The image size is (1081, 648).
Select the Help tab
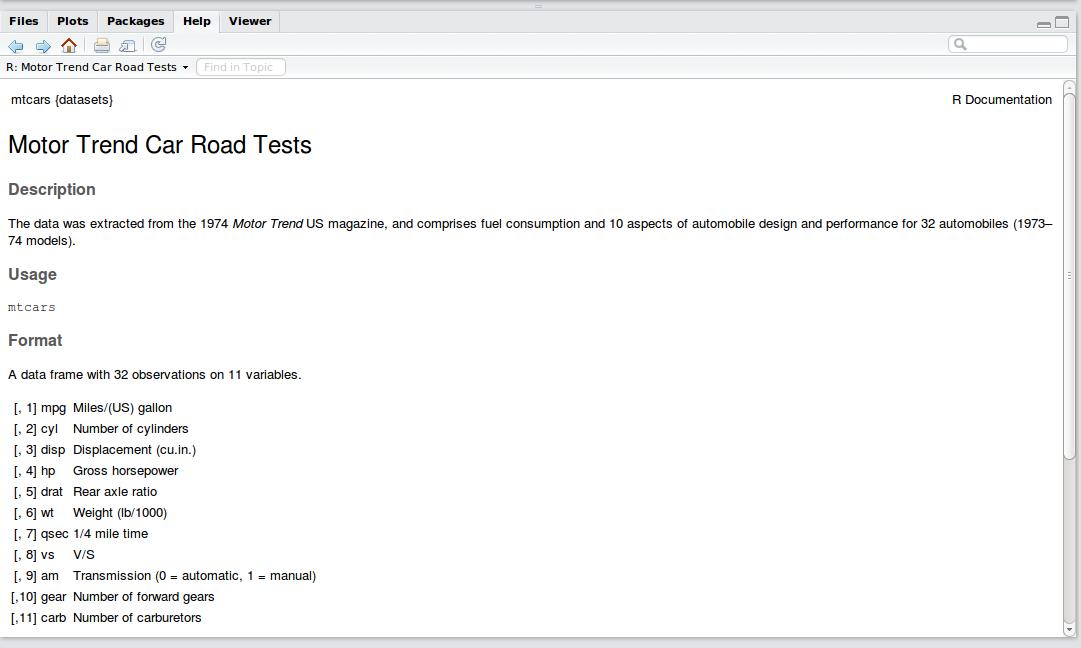pyautogui.click(x=197, y=21)
